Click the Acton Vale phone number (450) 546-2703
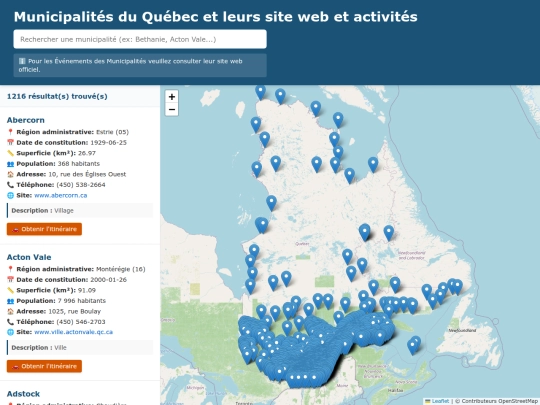This screenshot has width=540, height=405. (x=81, y=322)
